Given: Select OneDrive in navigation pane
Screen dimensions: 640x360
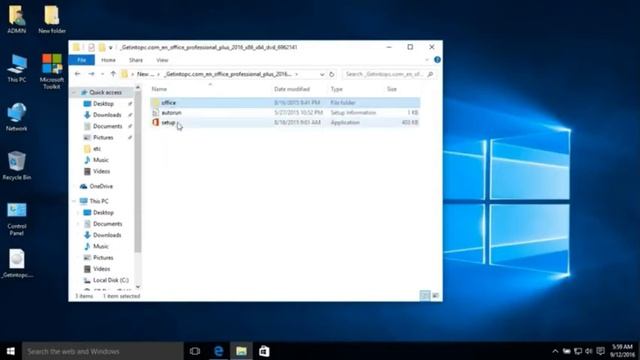Looking at the screenshot, I should 101,187.
